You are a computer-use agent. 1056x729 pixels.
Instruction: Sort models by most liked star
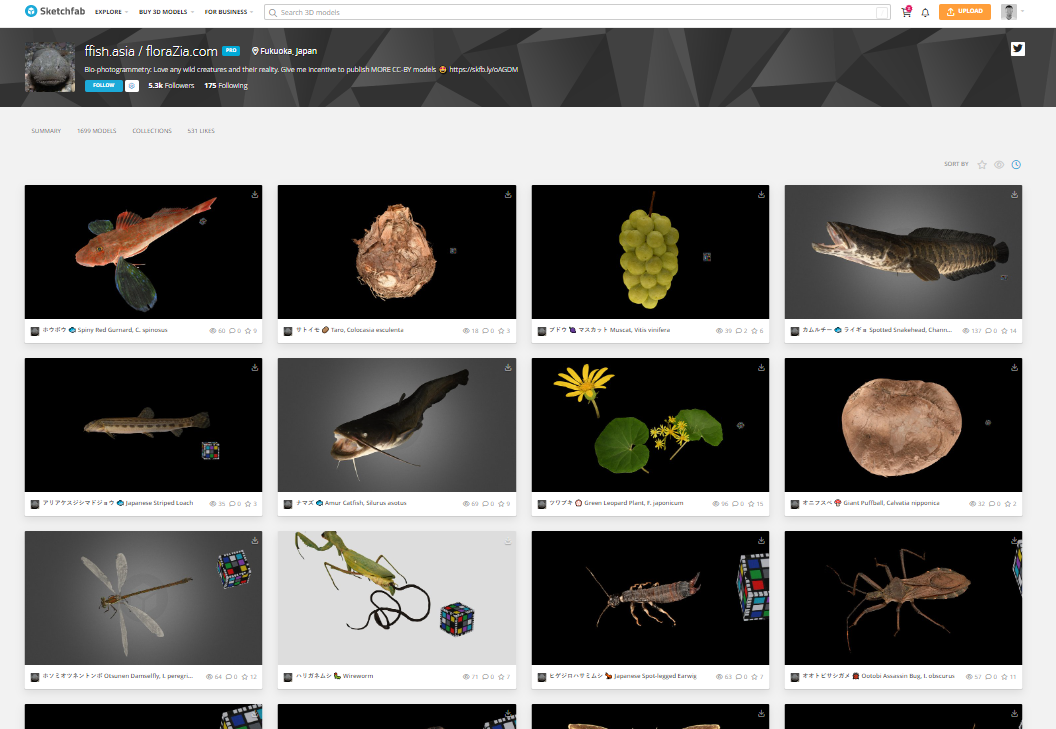[x=982, y=164]
